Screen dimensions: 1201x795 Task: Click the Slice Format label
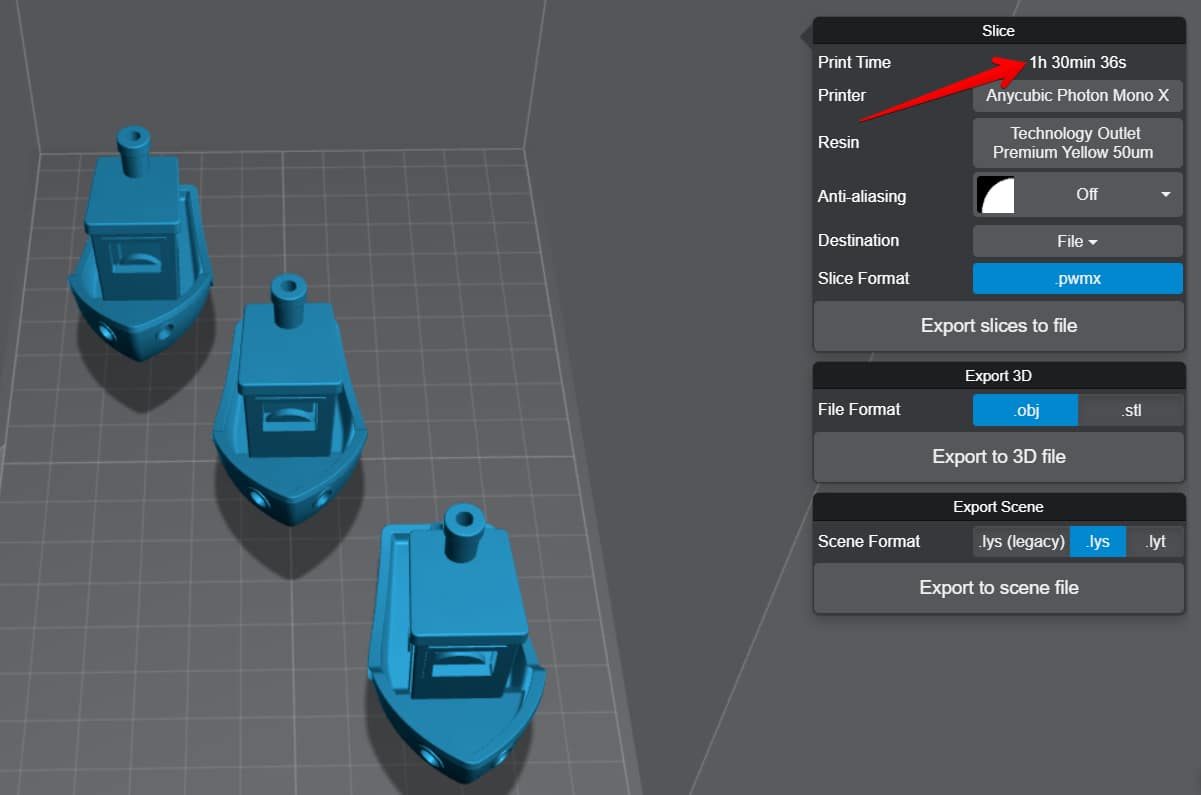864,279
